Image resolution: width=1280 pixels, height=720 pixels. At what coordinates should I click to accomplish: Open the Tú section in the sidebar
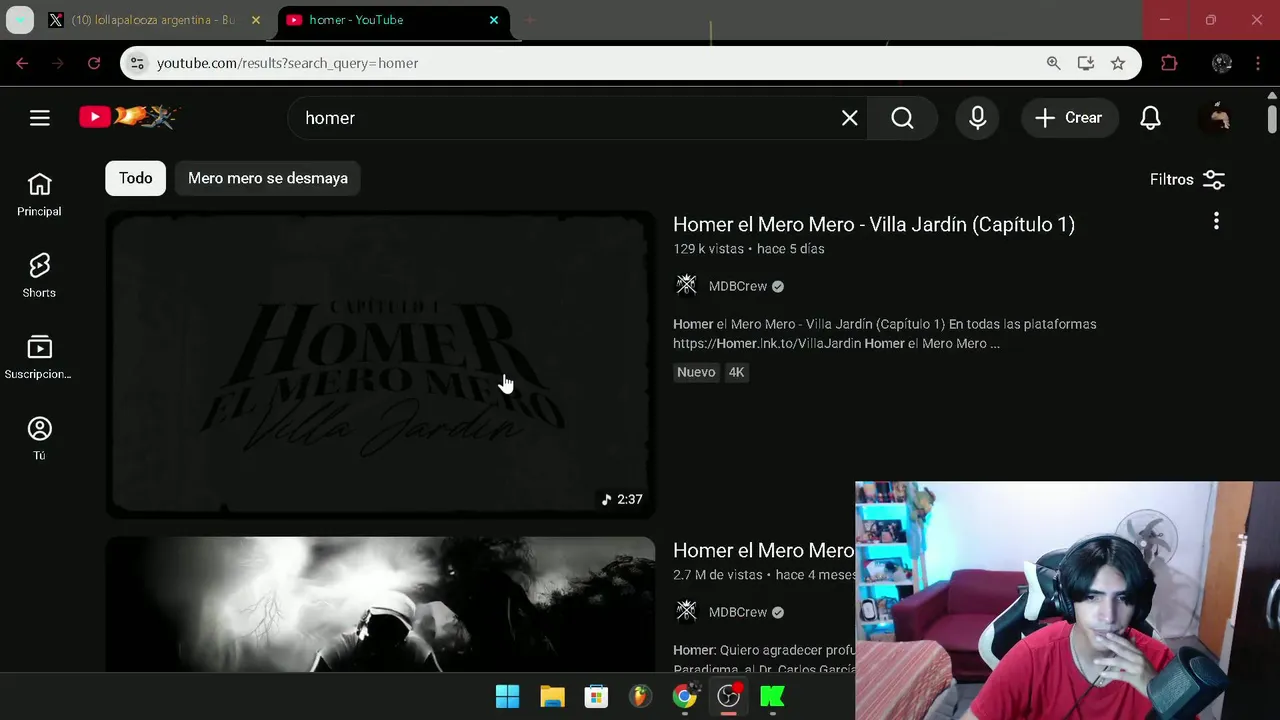point(39,438)
